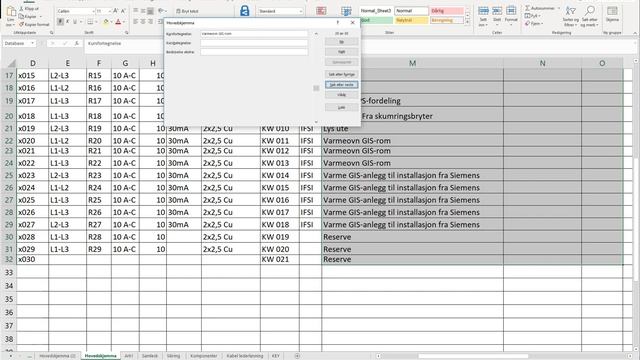This screenshot has height=360, width=640.
Task: Switch to the Sikring sheet tab
Action: (x=173, y=356)
